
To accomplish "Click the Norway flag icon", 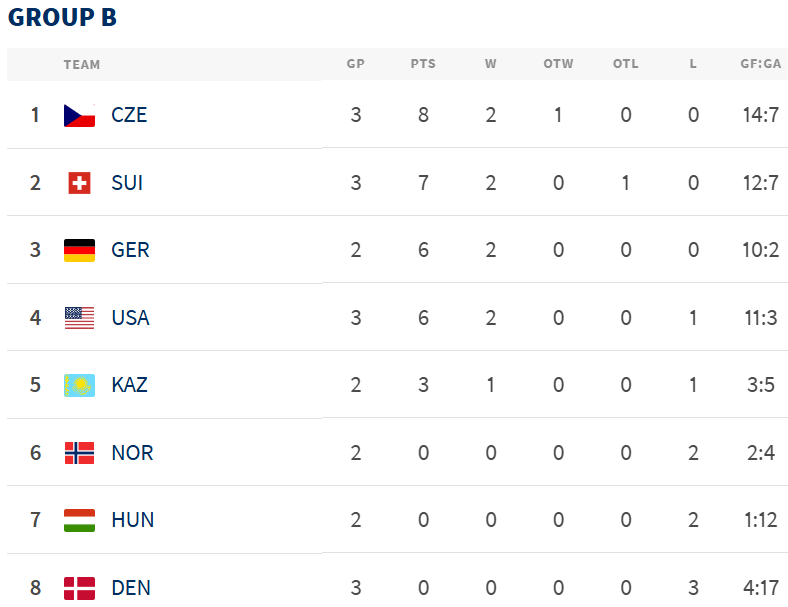I will [79, 453].
